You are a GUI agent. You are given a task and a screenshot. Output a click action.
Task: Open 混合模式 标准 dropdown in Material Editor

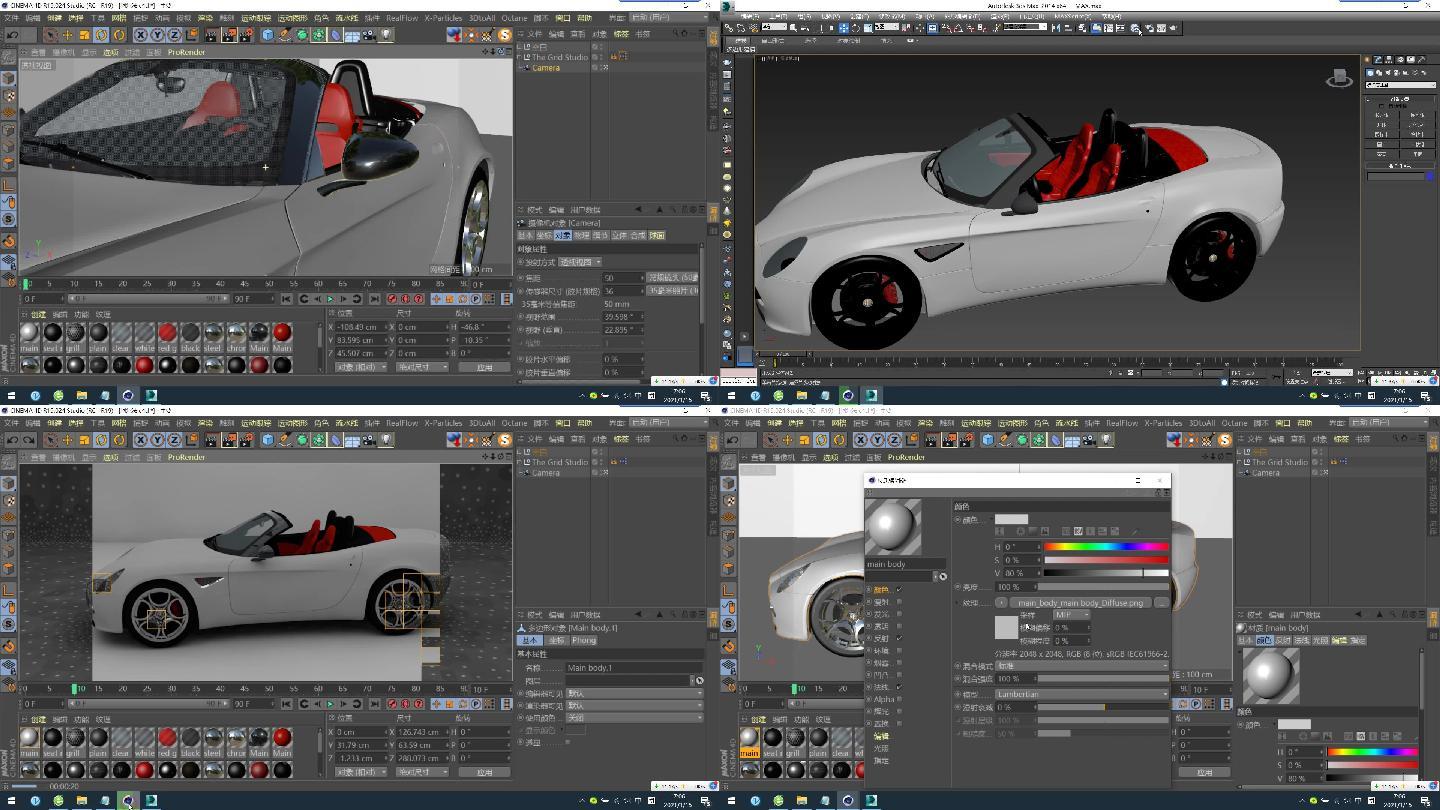(x=1082, y=666)
